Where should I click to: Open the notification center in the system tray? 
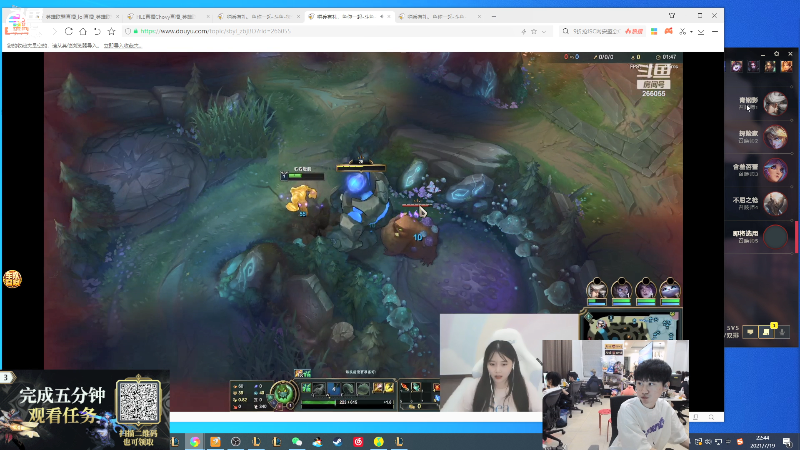787,441
